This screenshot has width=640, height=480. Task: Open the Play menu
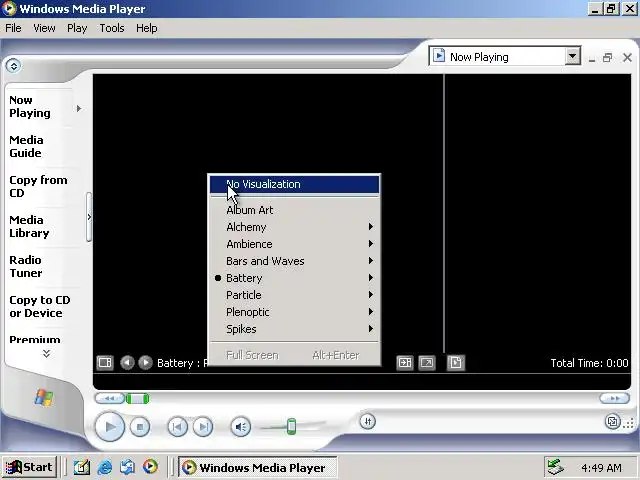coord(77,28)
